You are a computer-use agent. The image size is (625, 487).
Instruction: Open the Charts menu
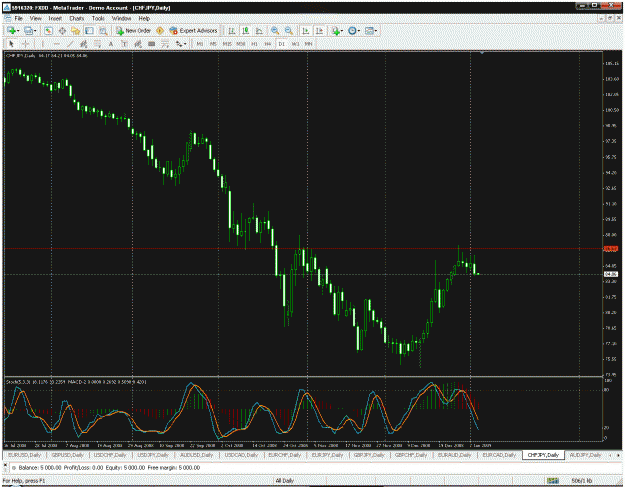click(77, 18)
